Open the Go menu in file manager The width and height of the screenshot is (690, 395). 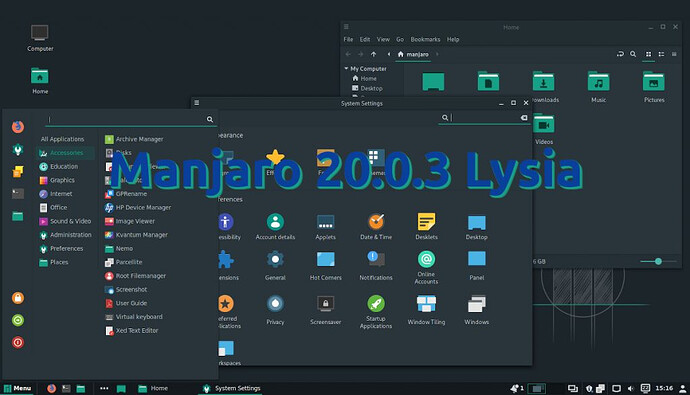pos(400,39)
